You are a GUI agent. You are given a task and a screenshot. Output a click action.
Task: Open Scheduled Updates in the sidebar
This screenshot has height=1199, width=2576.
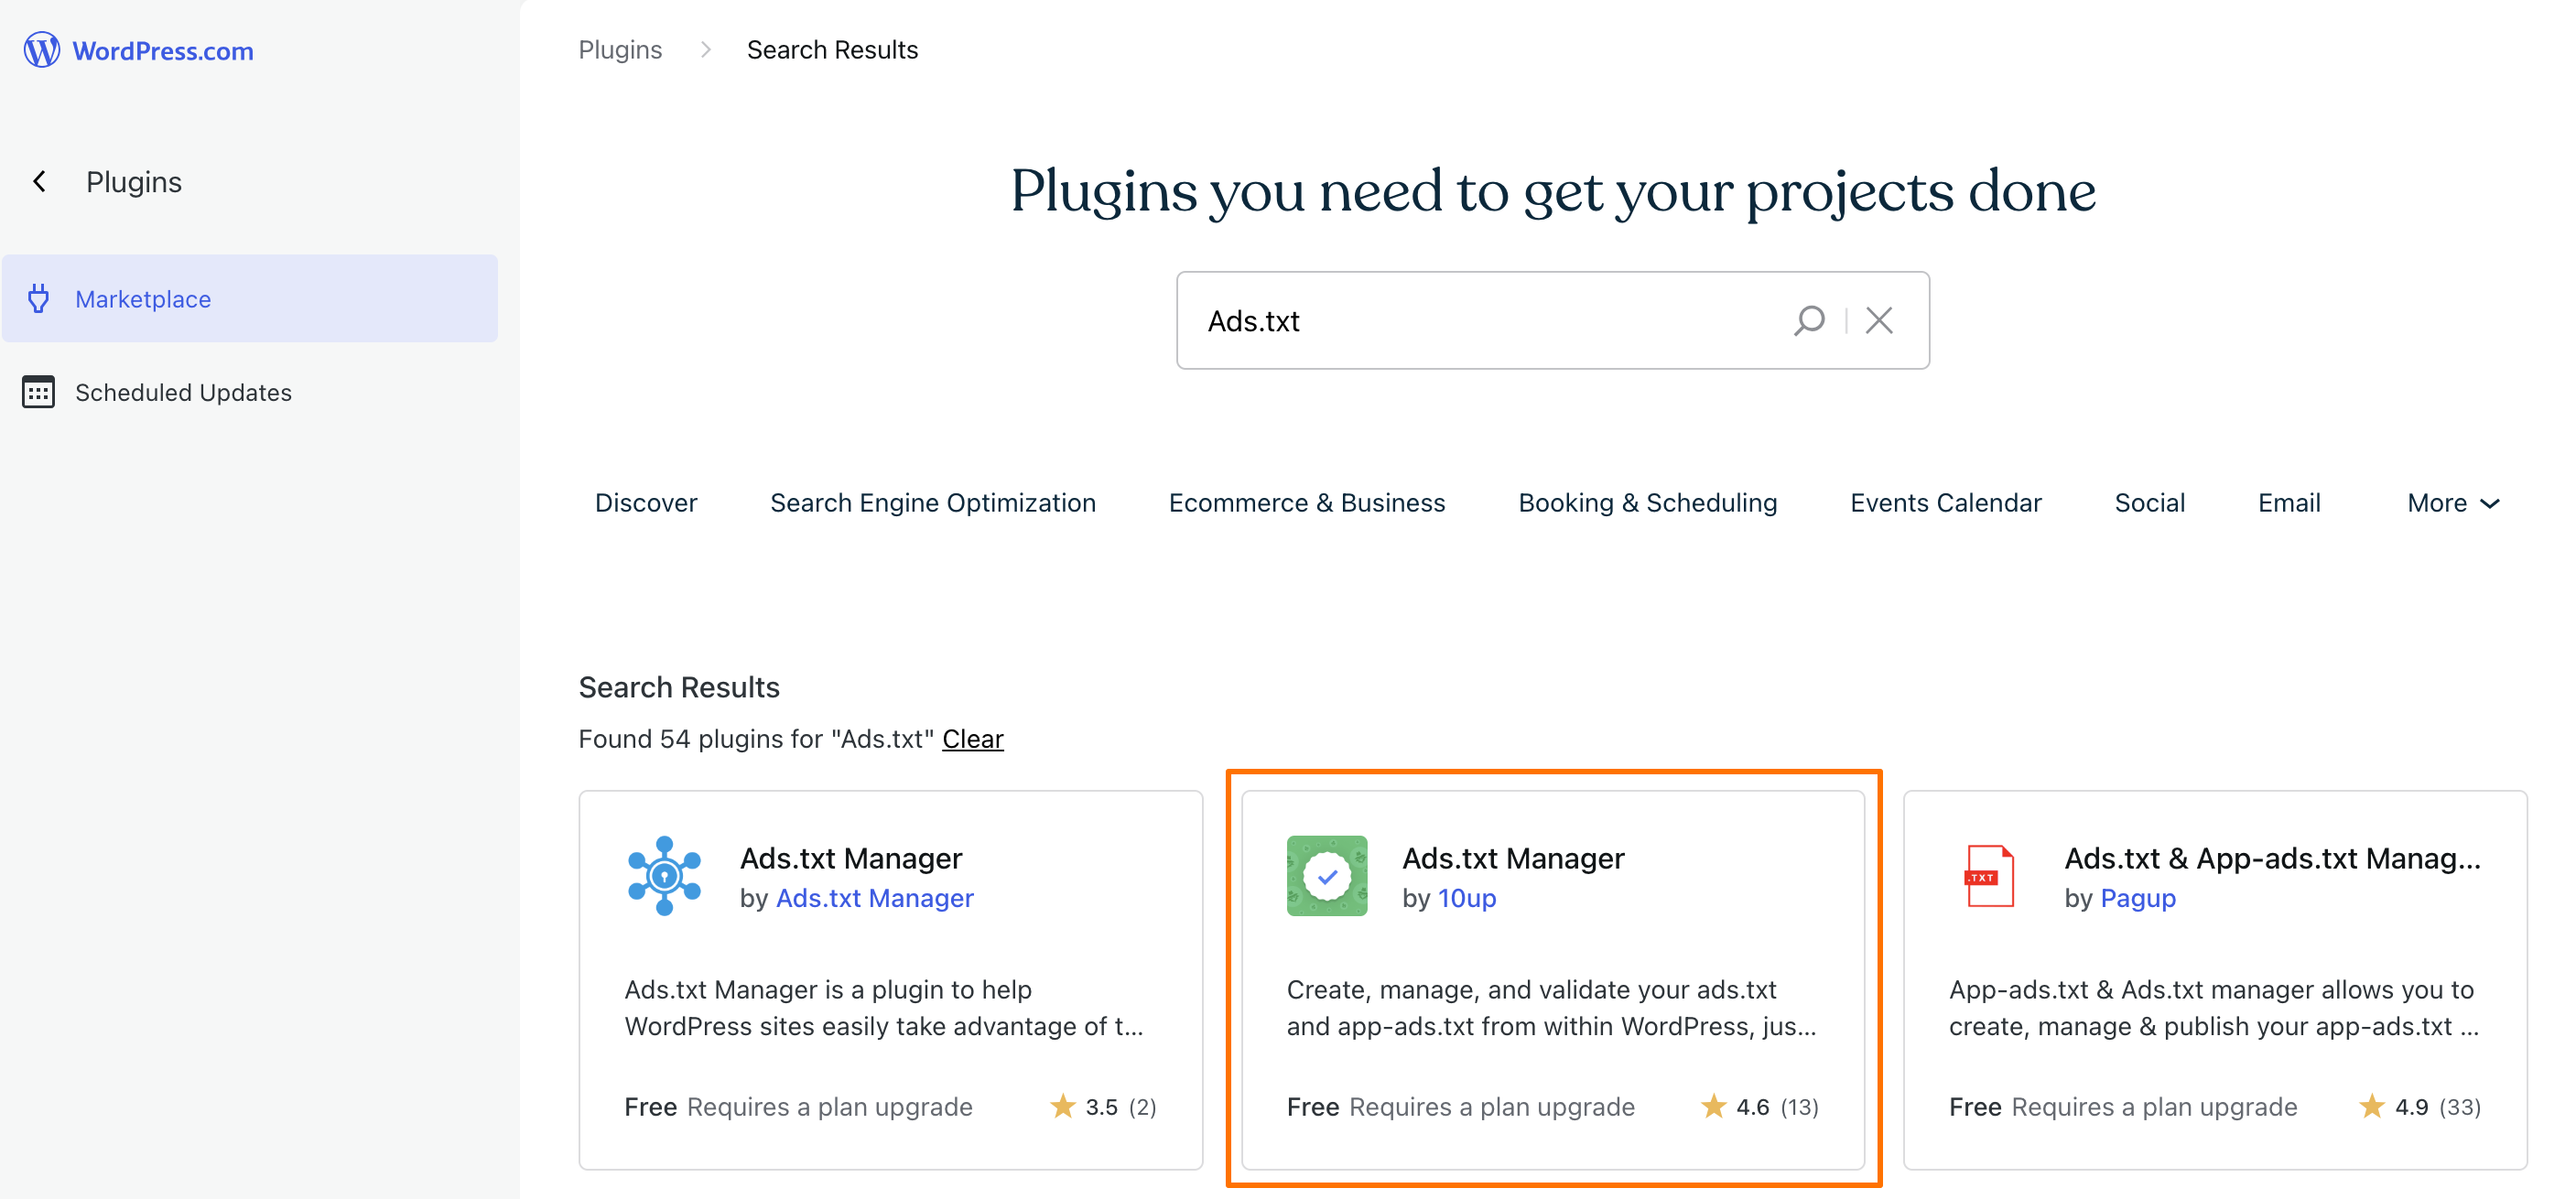[x=183, y=392]
